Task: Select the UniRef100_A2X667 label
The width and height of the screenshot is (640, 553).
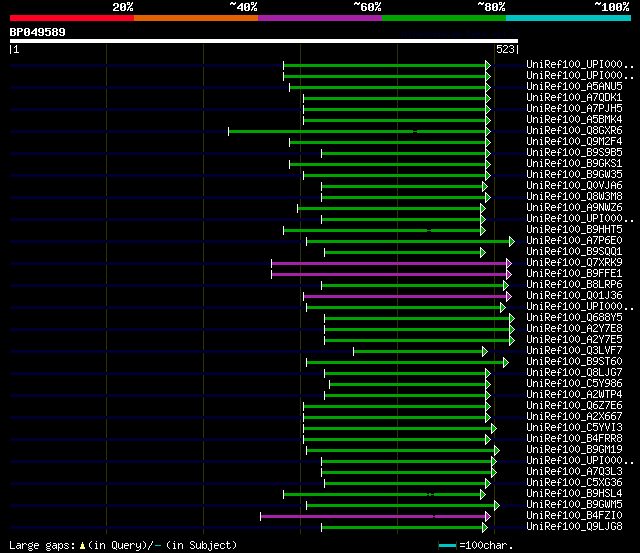Action: (574, 417)
